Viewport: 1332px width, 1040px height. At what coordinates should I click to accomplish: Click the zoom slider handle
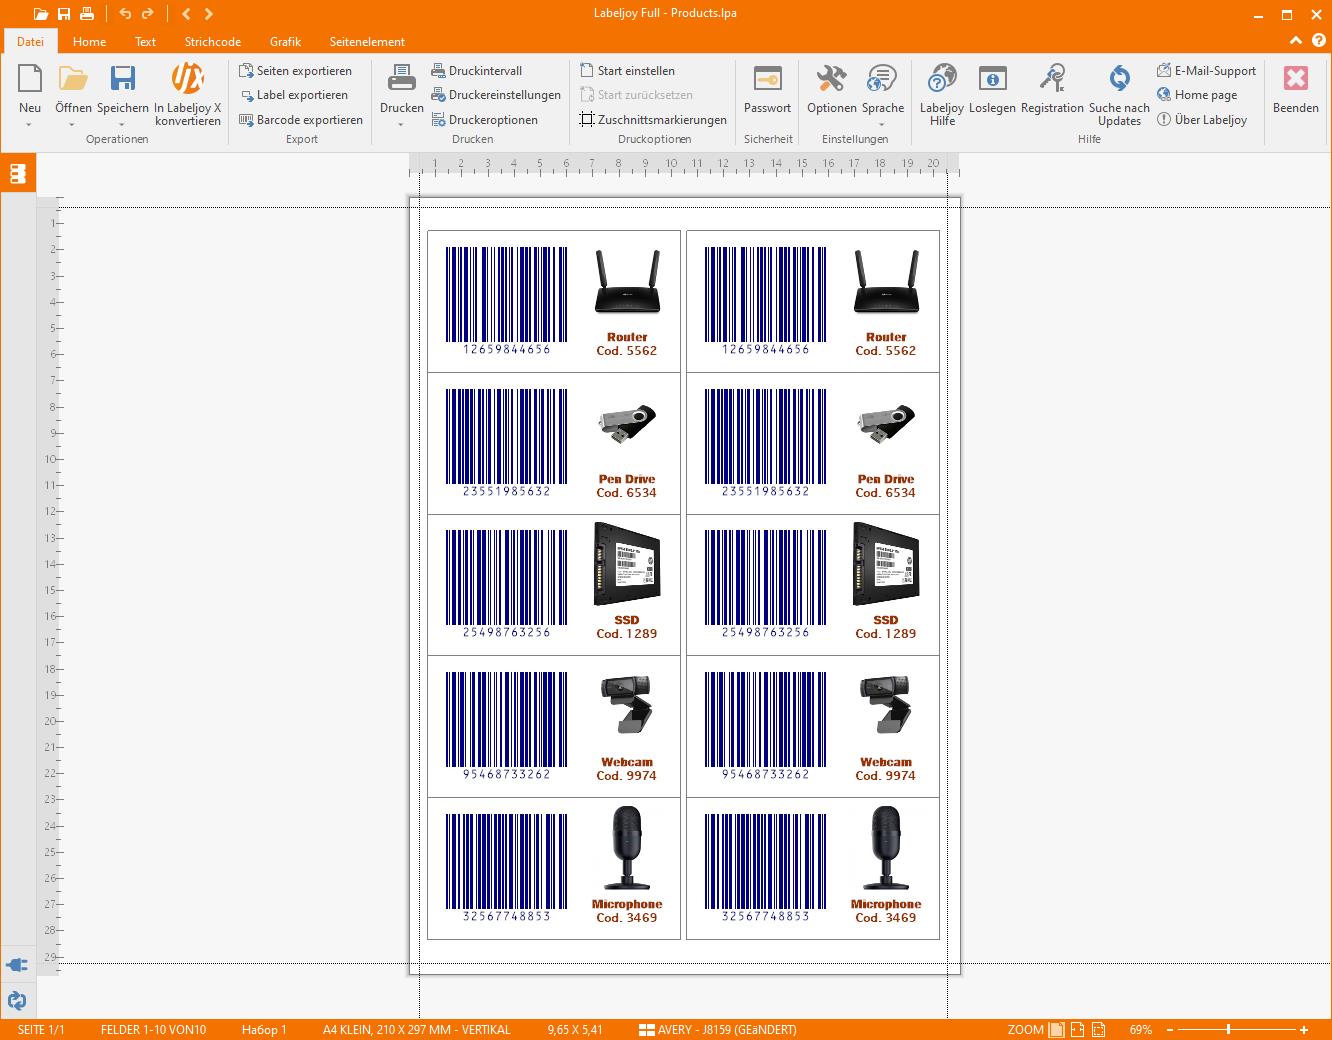pyautogui.click(x=1228, y=1029)
